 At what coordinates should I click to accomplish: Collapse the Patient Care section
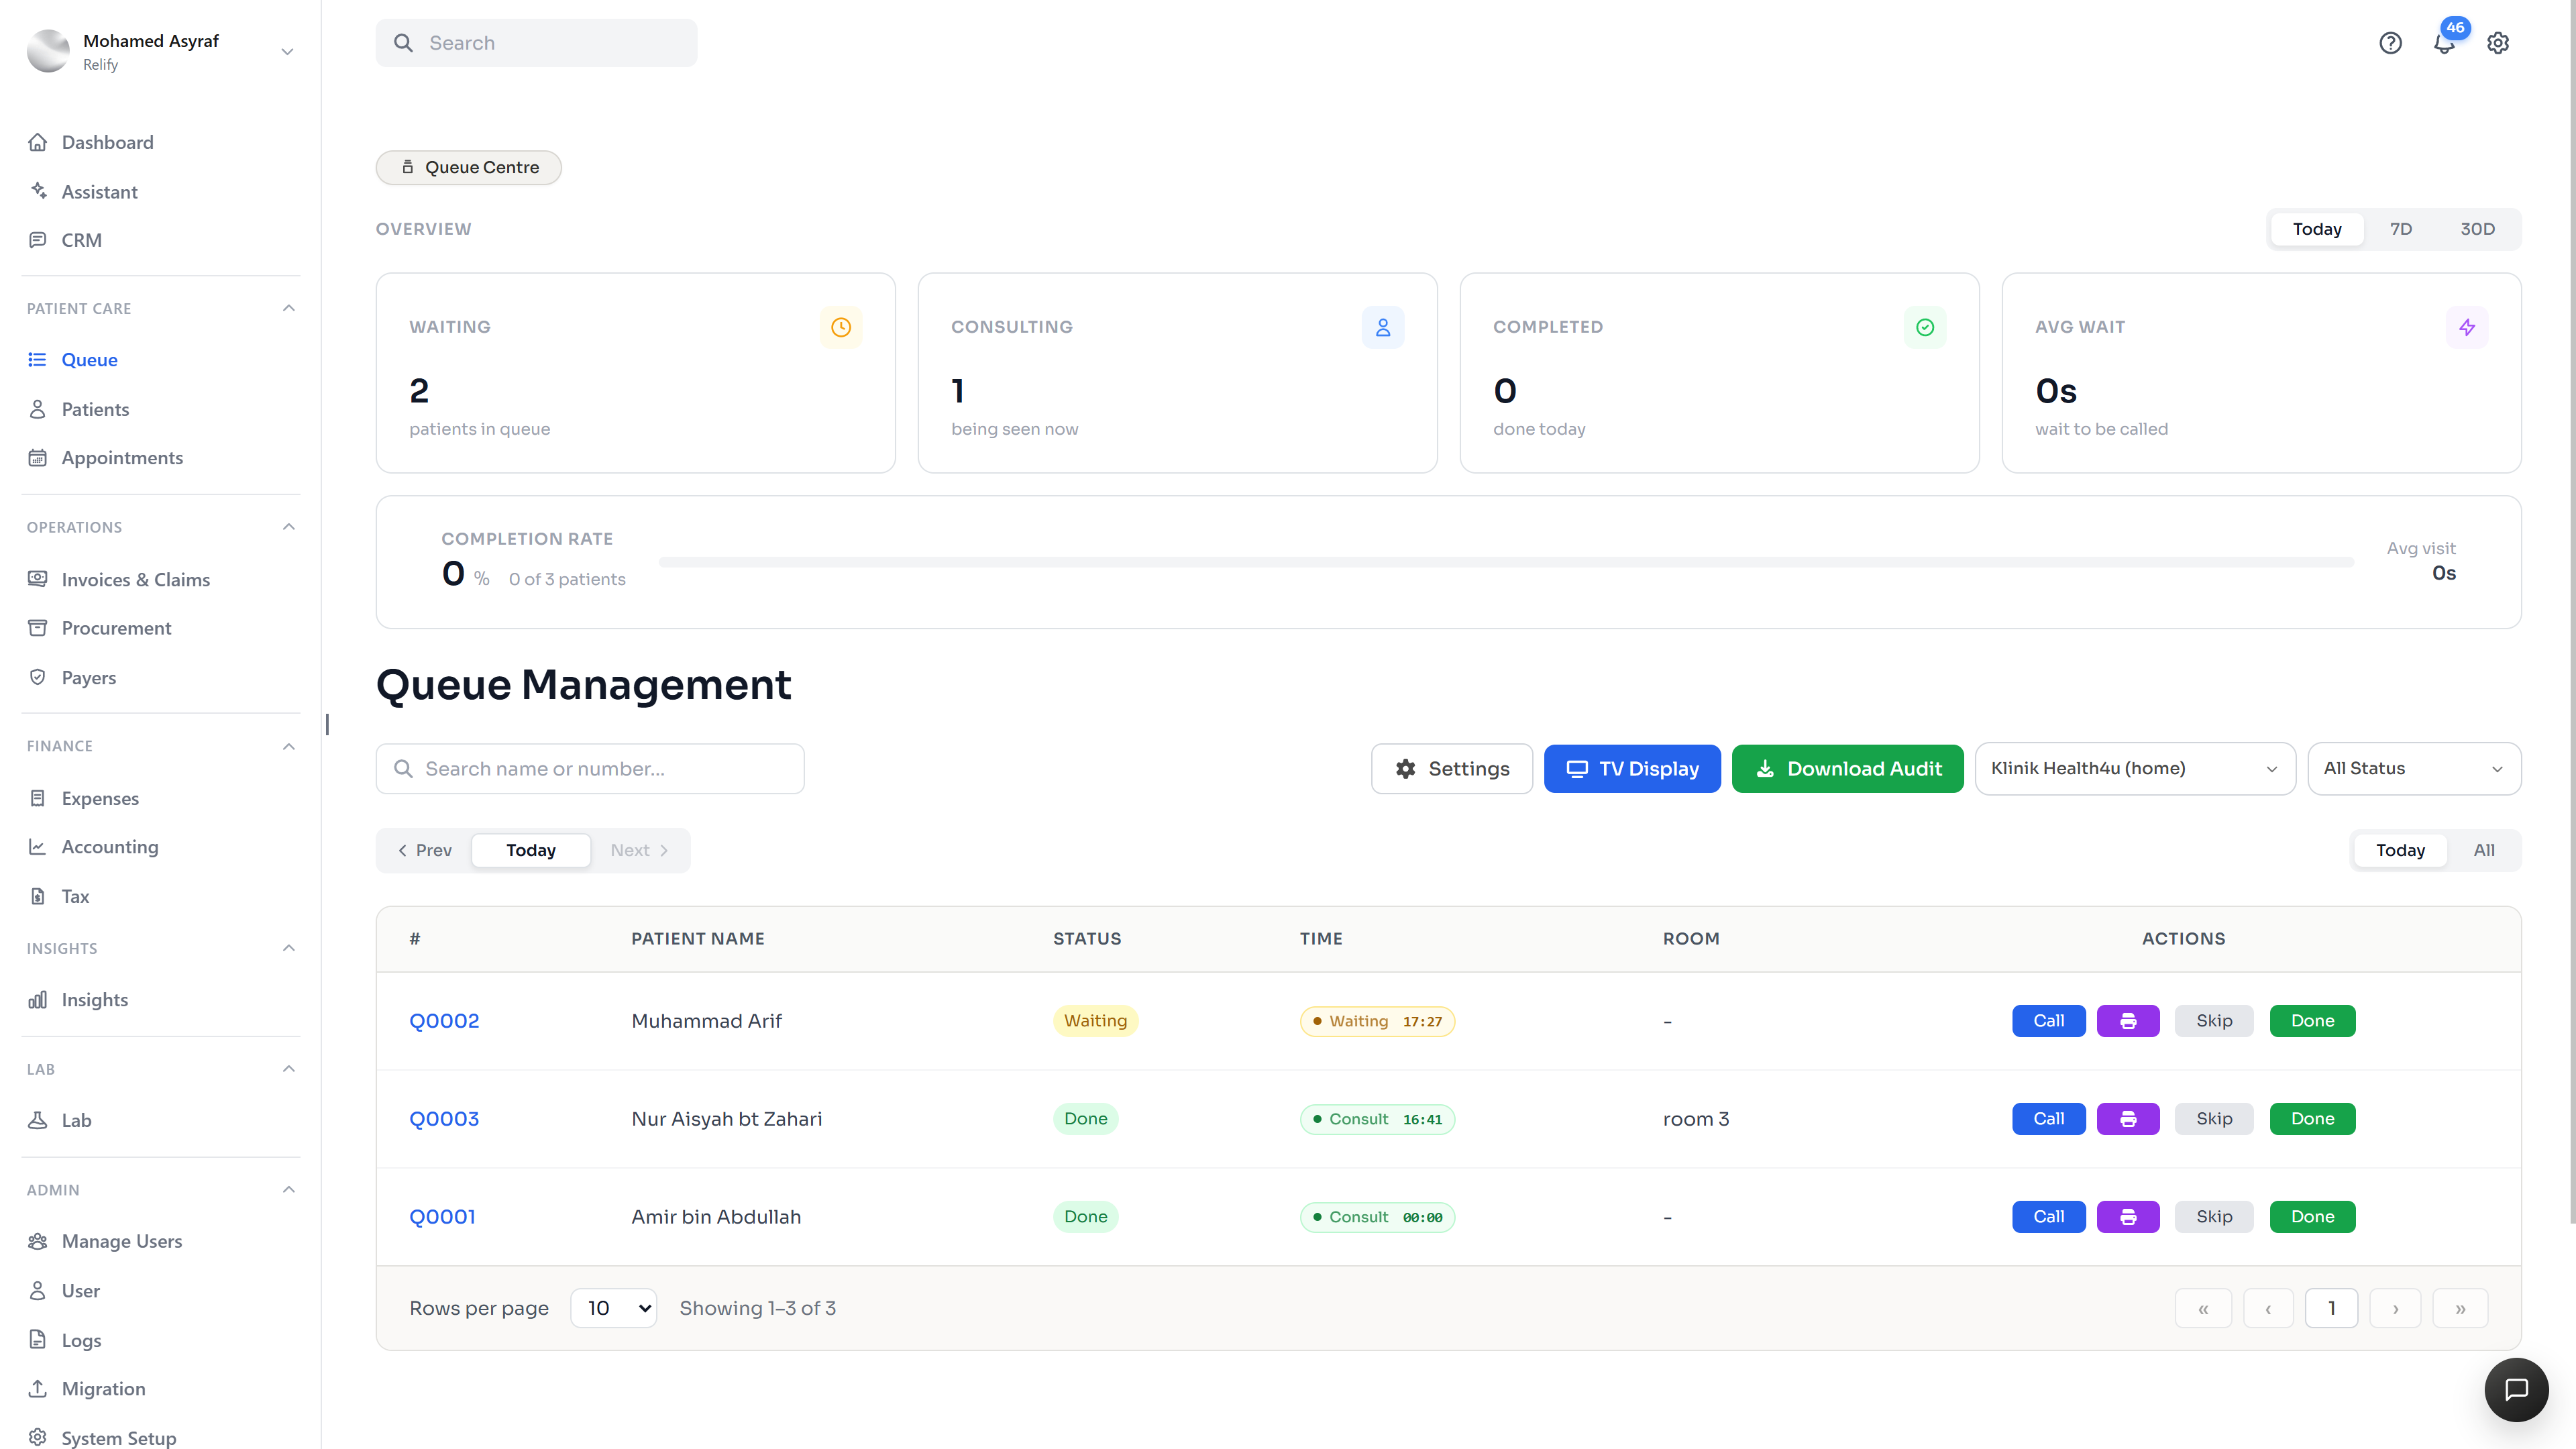coord(289,308)
